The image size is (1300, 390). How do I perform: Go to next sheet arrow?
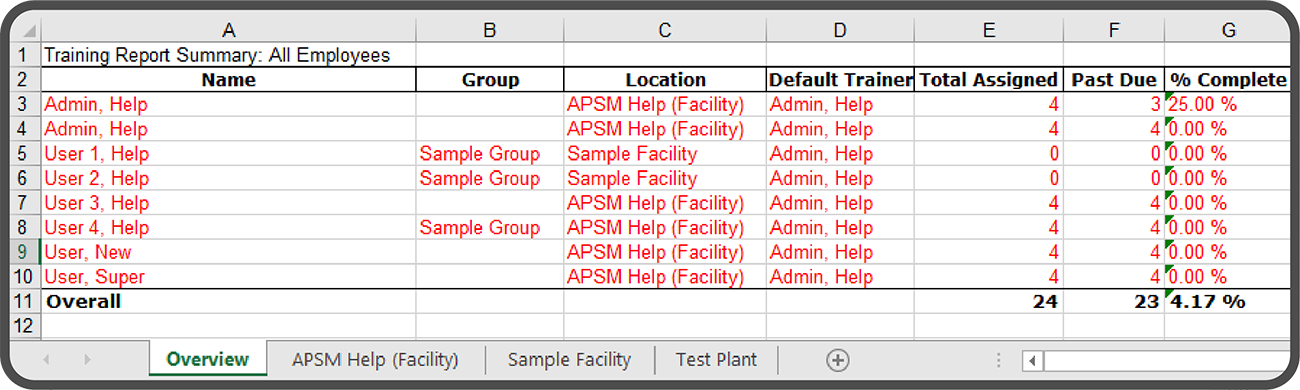point(87,360)
